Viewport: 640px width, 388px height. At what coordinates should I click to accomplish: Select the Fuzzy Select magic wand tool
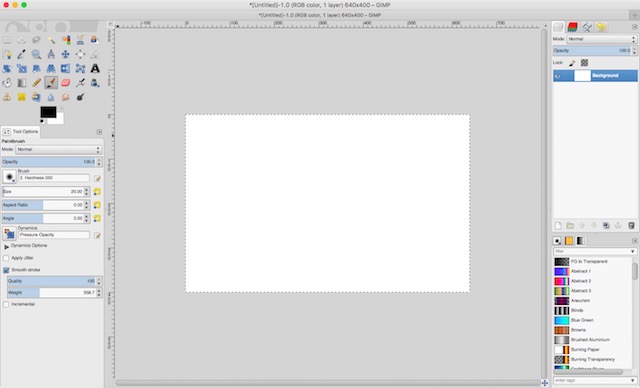[x=51, y=40]
